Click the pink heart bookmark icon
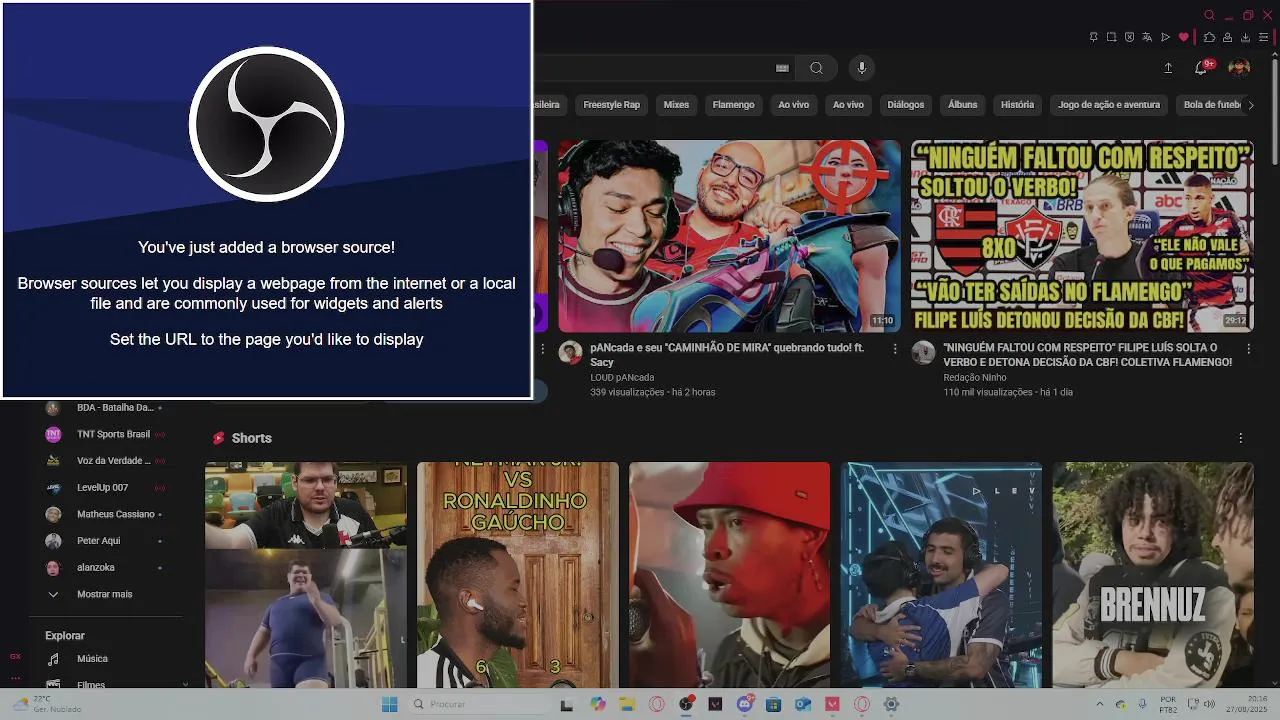1280x720 pixels. [x=1184, y=37]
